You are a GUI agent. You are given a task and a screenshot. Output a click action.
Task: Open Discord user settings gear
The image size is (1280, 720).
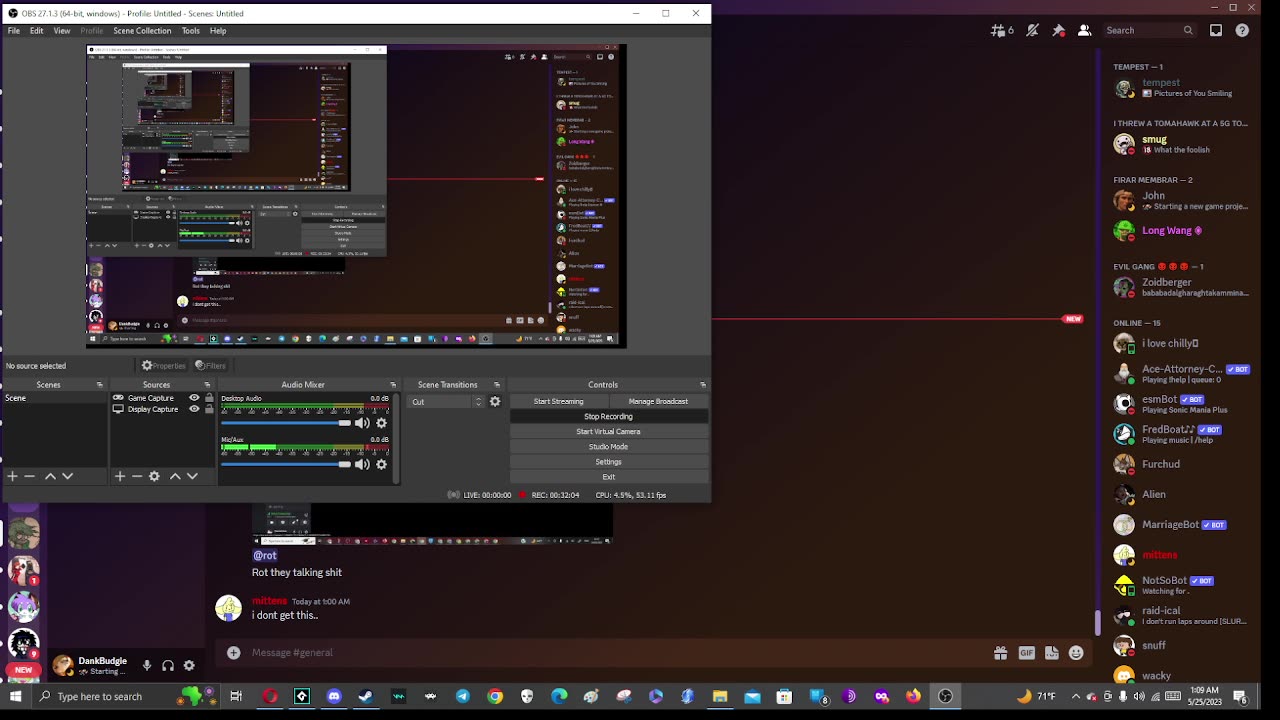point(189,665)
